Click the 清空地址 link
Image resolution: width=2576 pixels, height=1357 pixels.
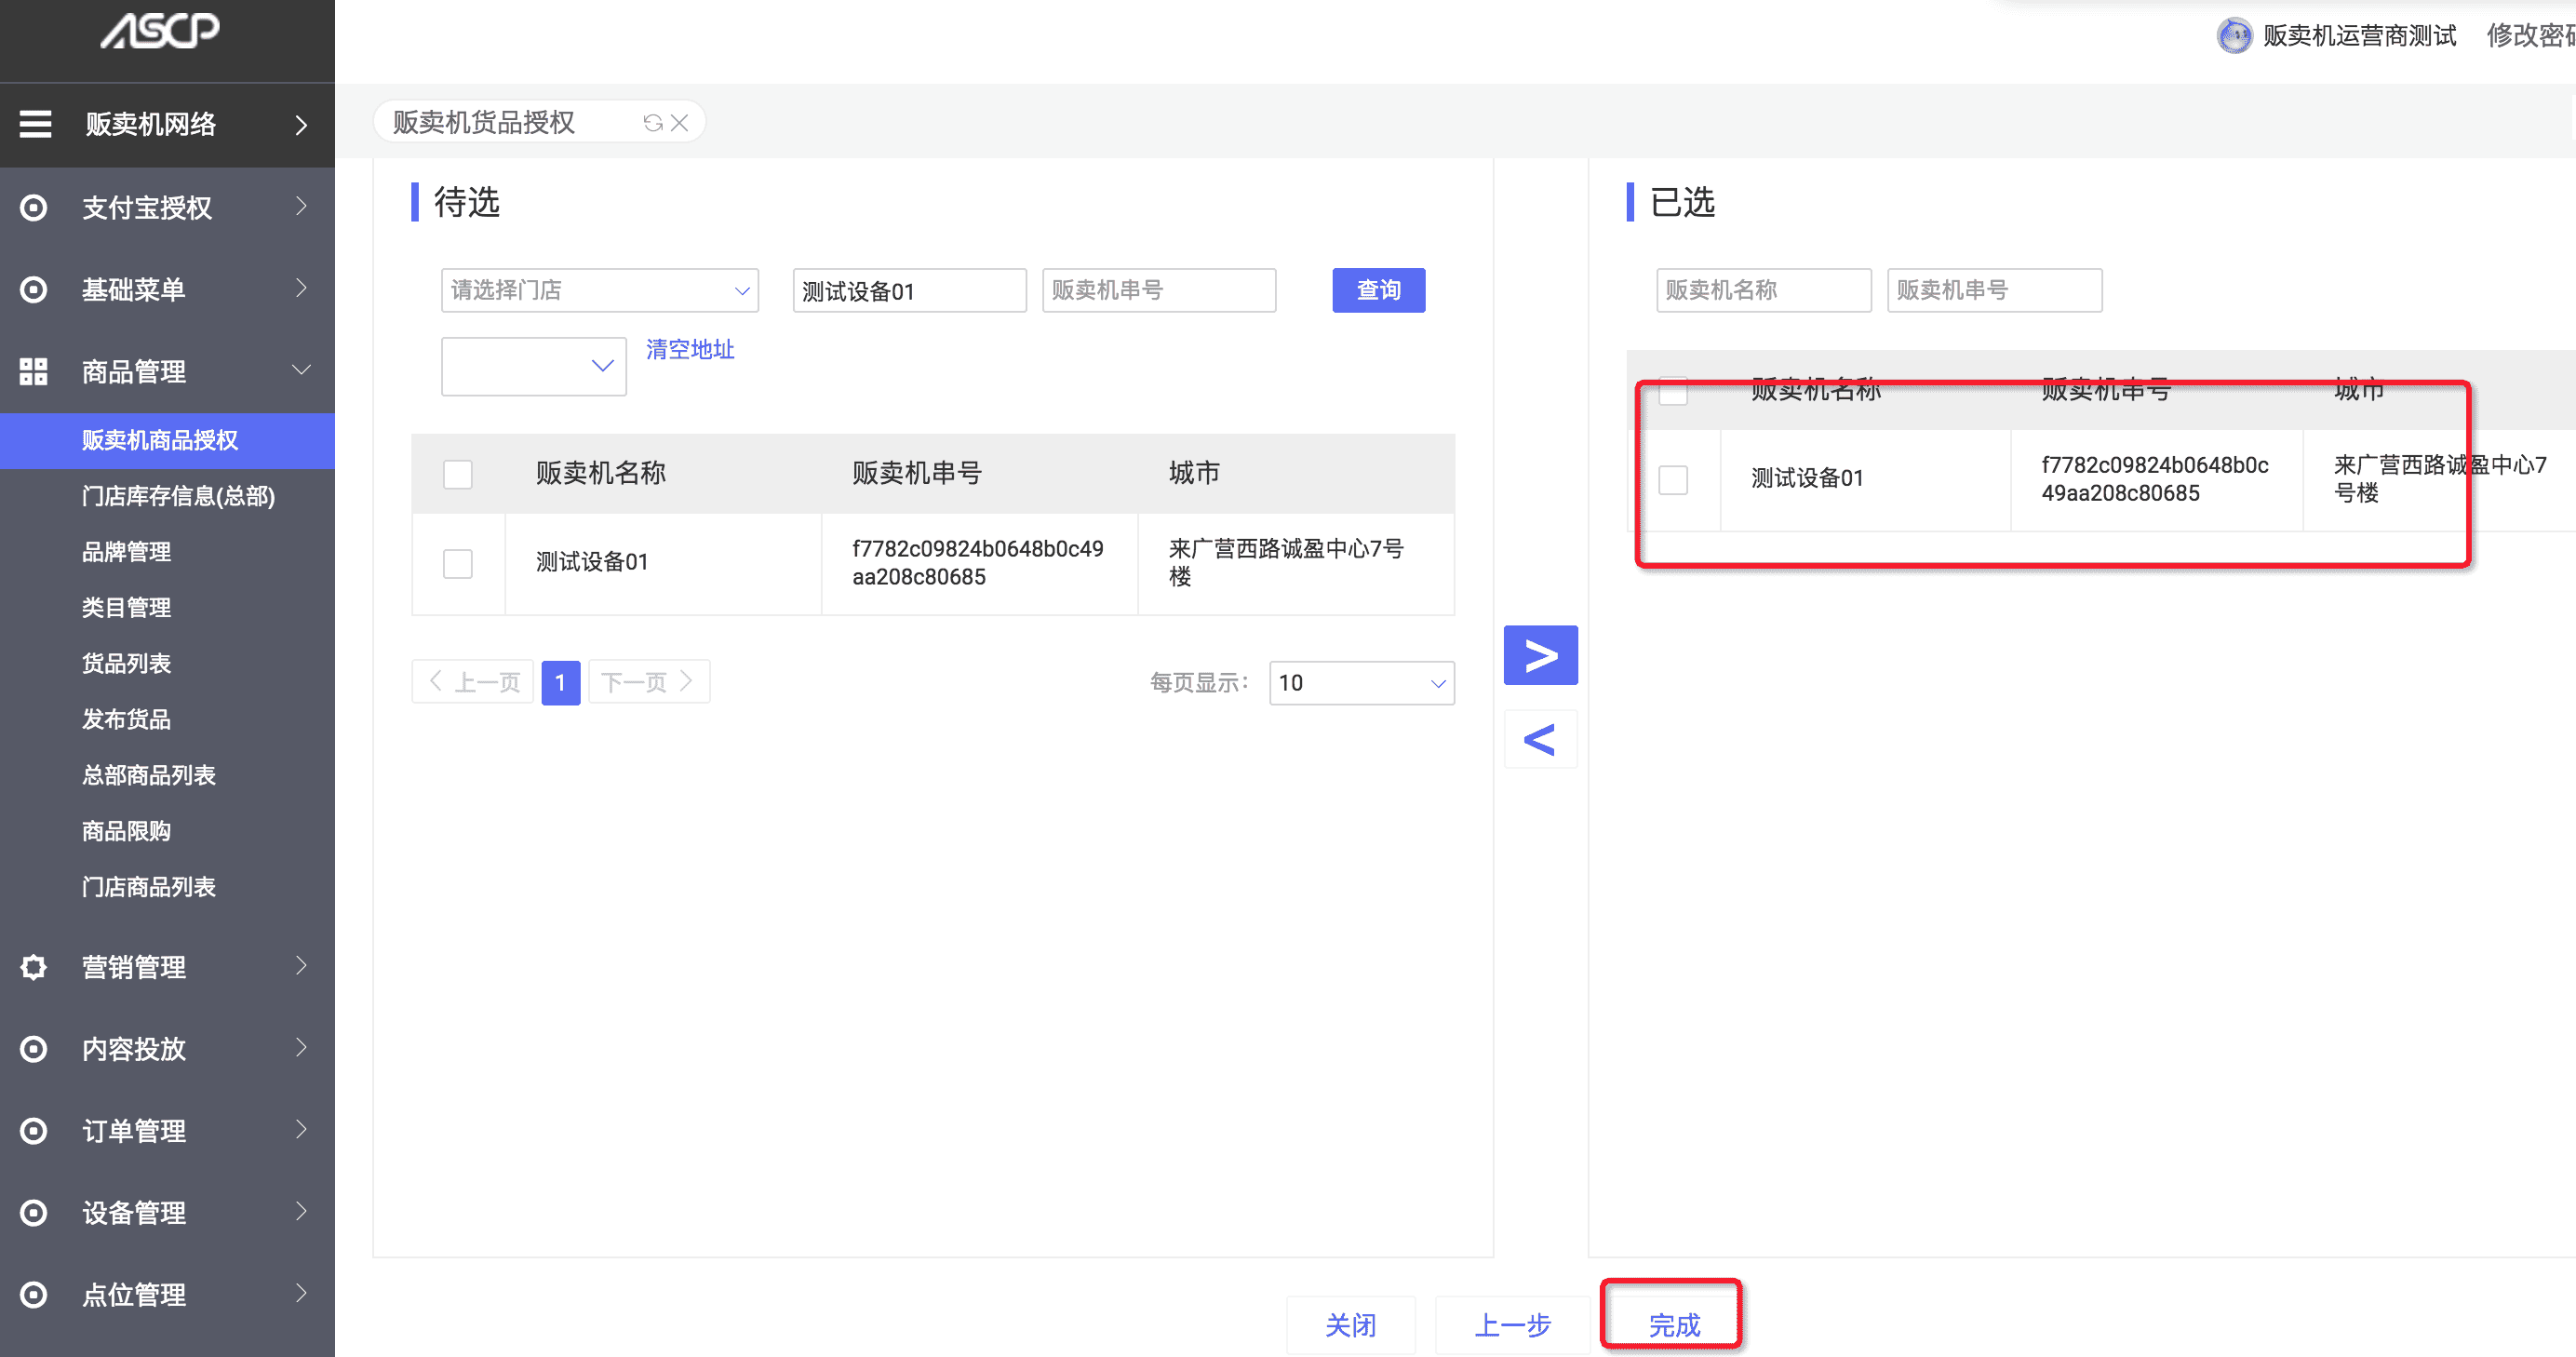[x=690, y=349]
